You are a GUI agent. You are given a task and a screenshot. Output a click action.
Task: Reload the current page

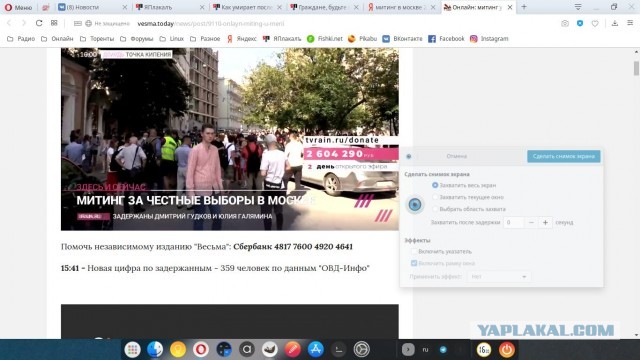click(x=39, y=23)
